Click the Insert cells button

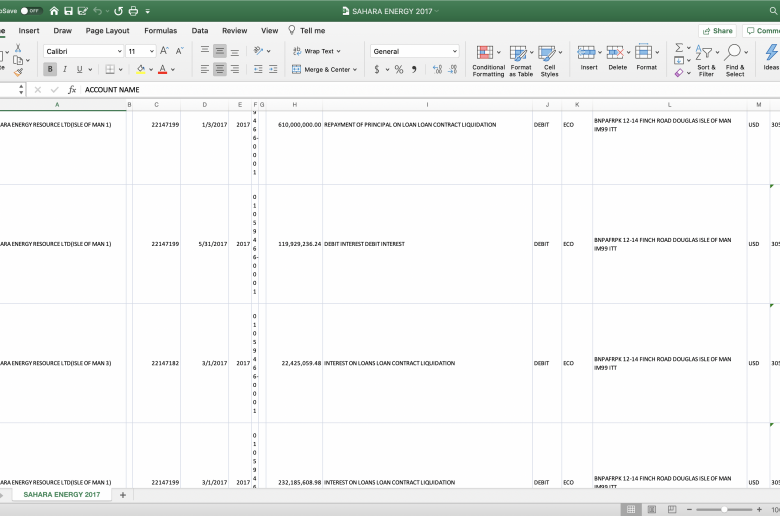[x=589, y=58]
